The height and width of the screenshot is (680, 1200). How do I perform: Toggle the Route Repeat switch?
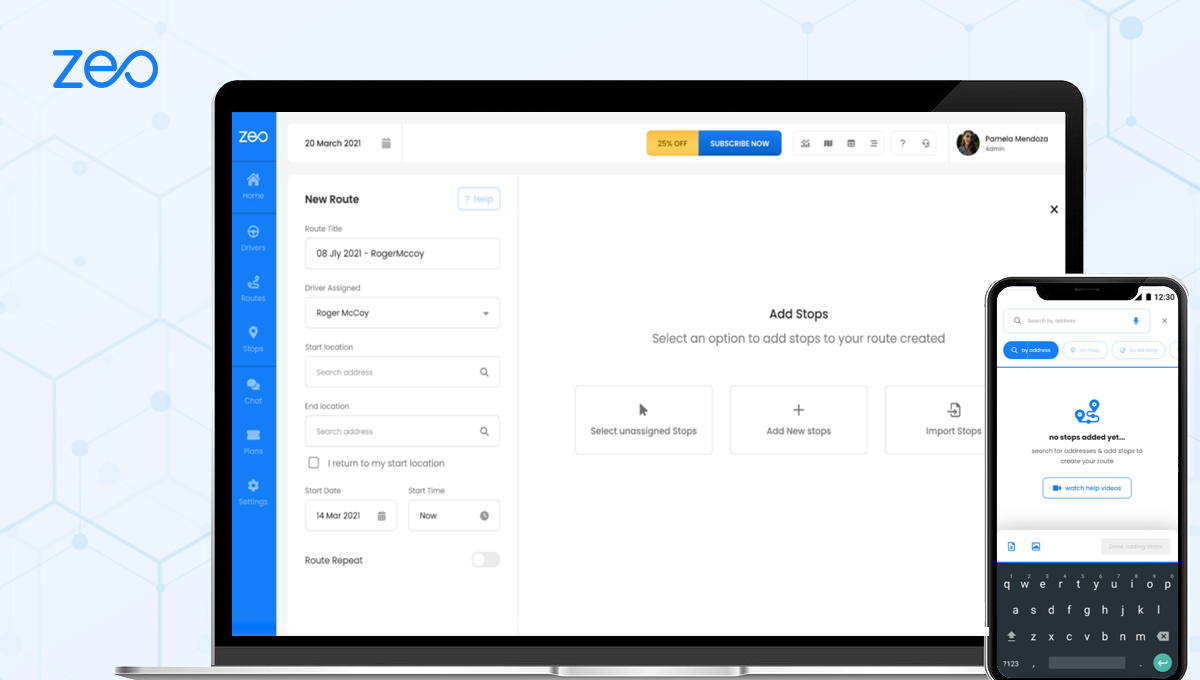[486, 560]
